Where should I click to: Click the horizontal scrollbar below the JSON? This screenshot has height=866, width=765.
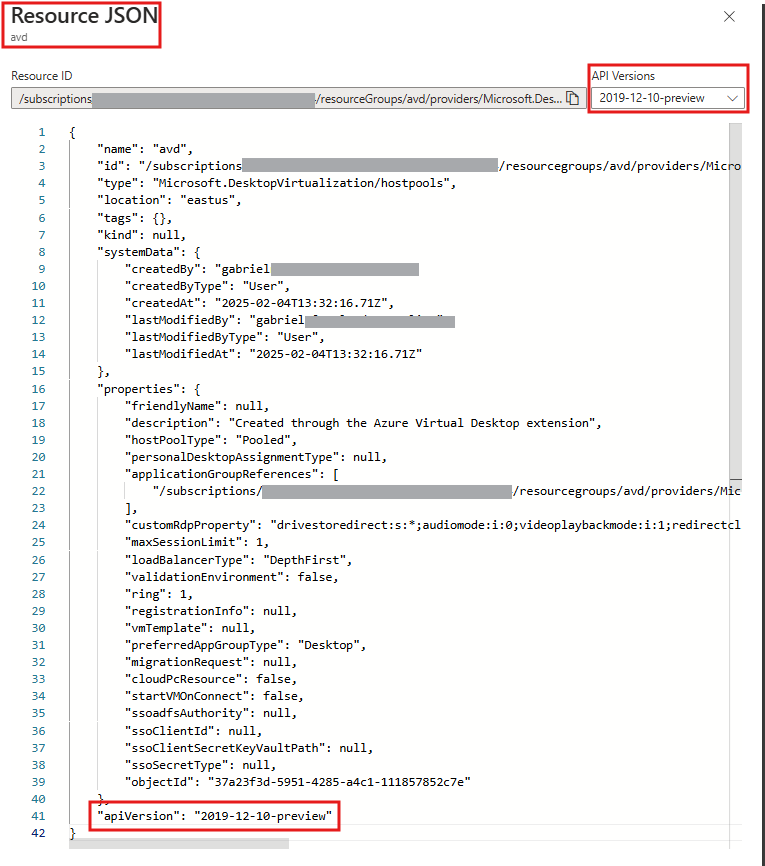(x=178, y=843)
